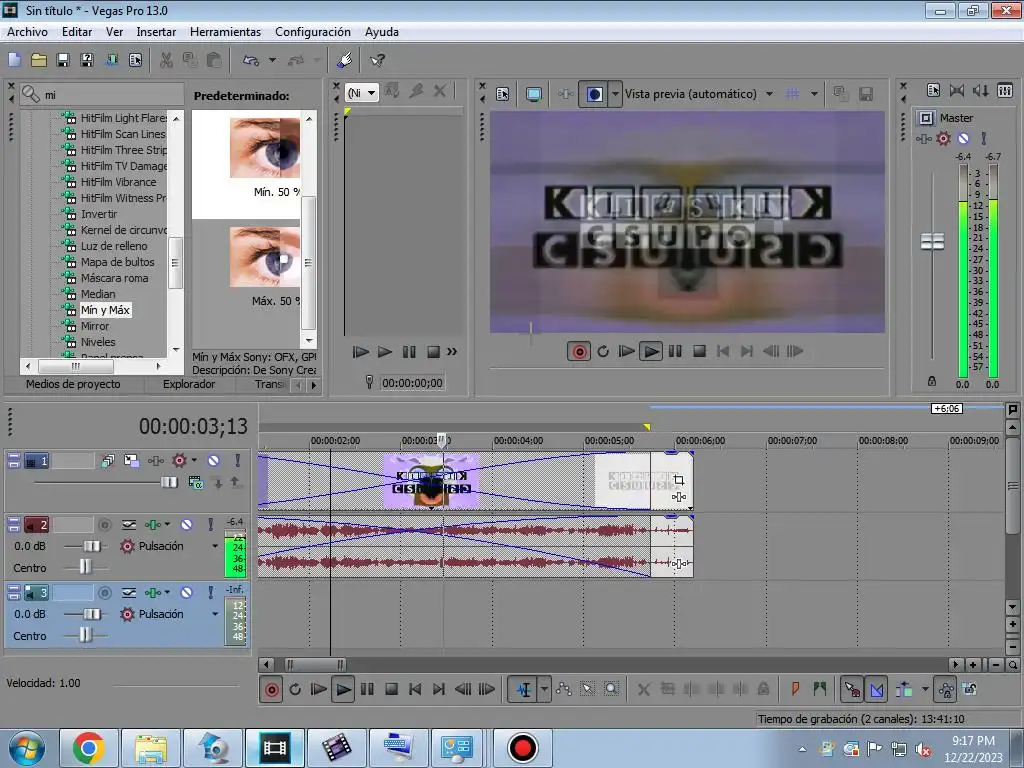1024x768 pixels.
Task: Expand the Normal Edit tool dropdown arrow
Action: 544,689
